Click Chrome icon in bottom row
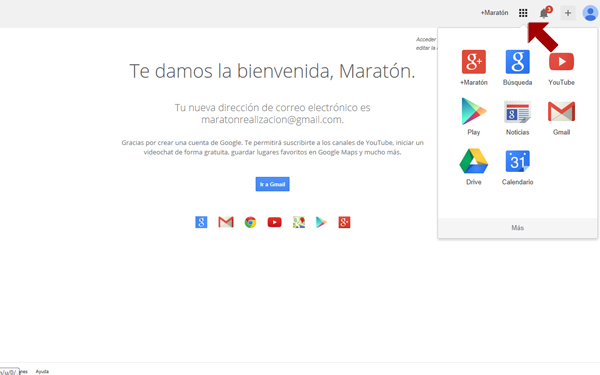 (x=250, y=222)
